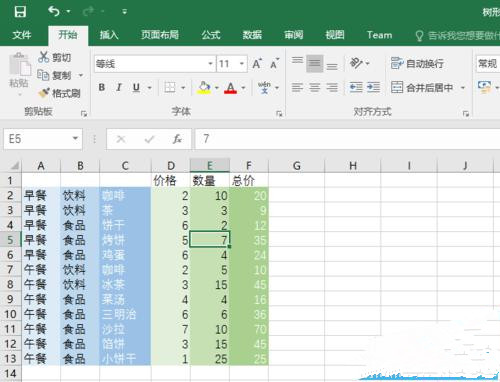Click the decrease font size icon
Viewport: 500px width, 382px height.
pyautogui.click(x=274, y=63)
